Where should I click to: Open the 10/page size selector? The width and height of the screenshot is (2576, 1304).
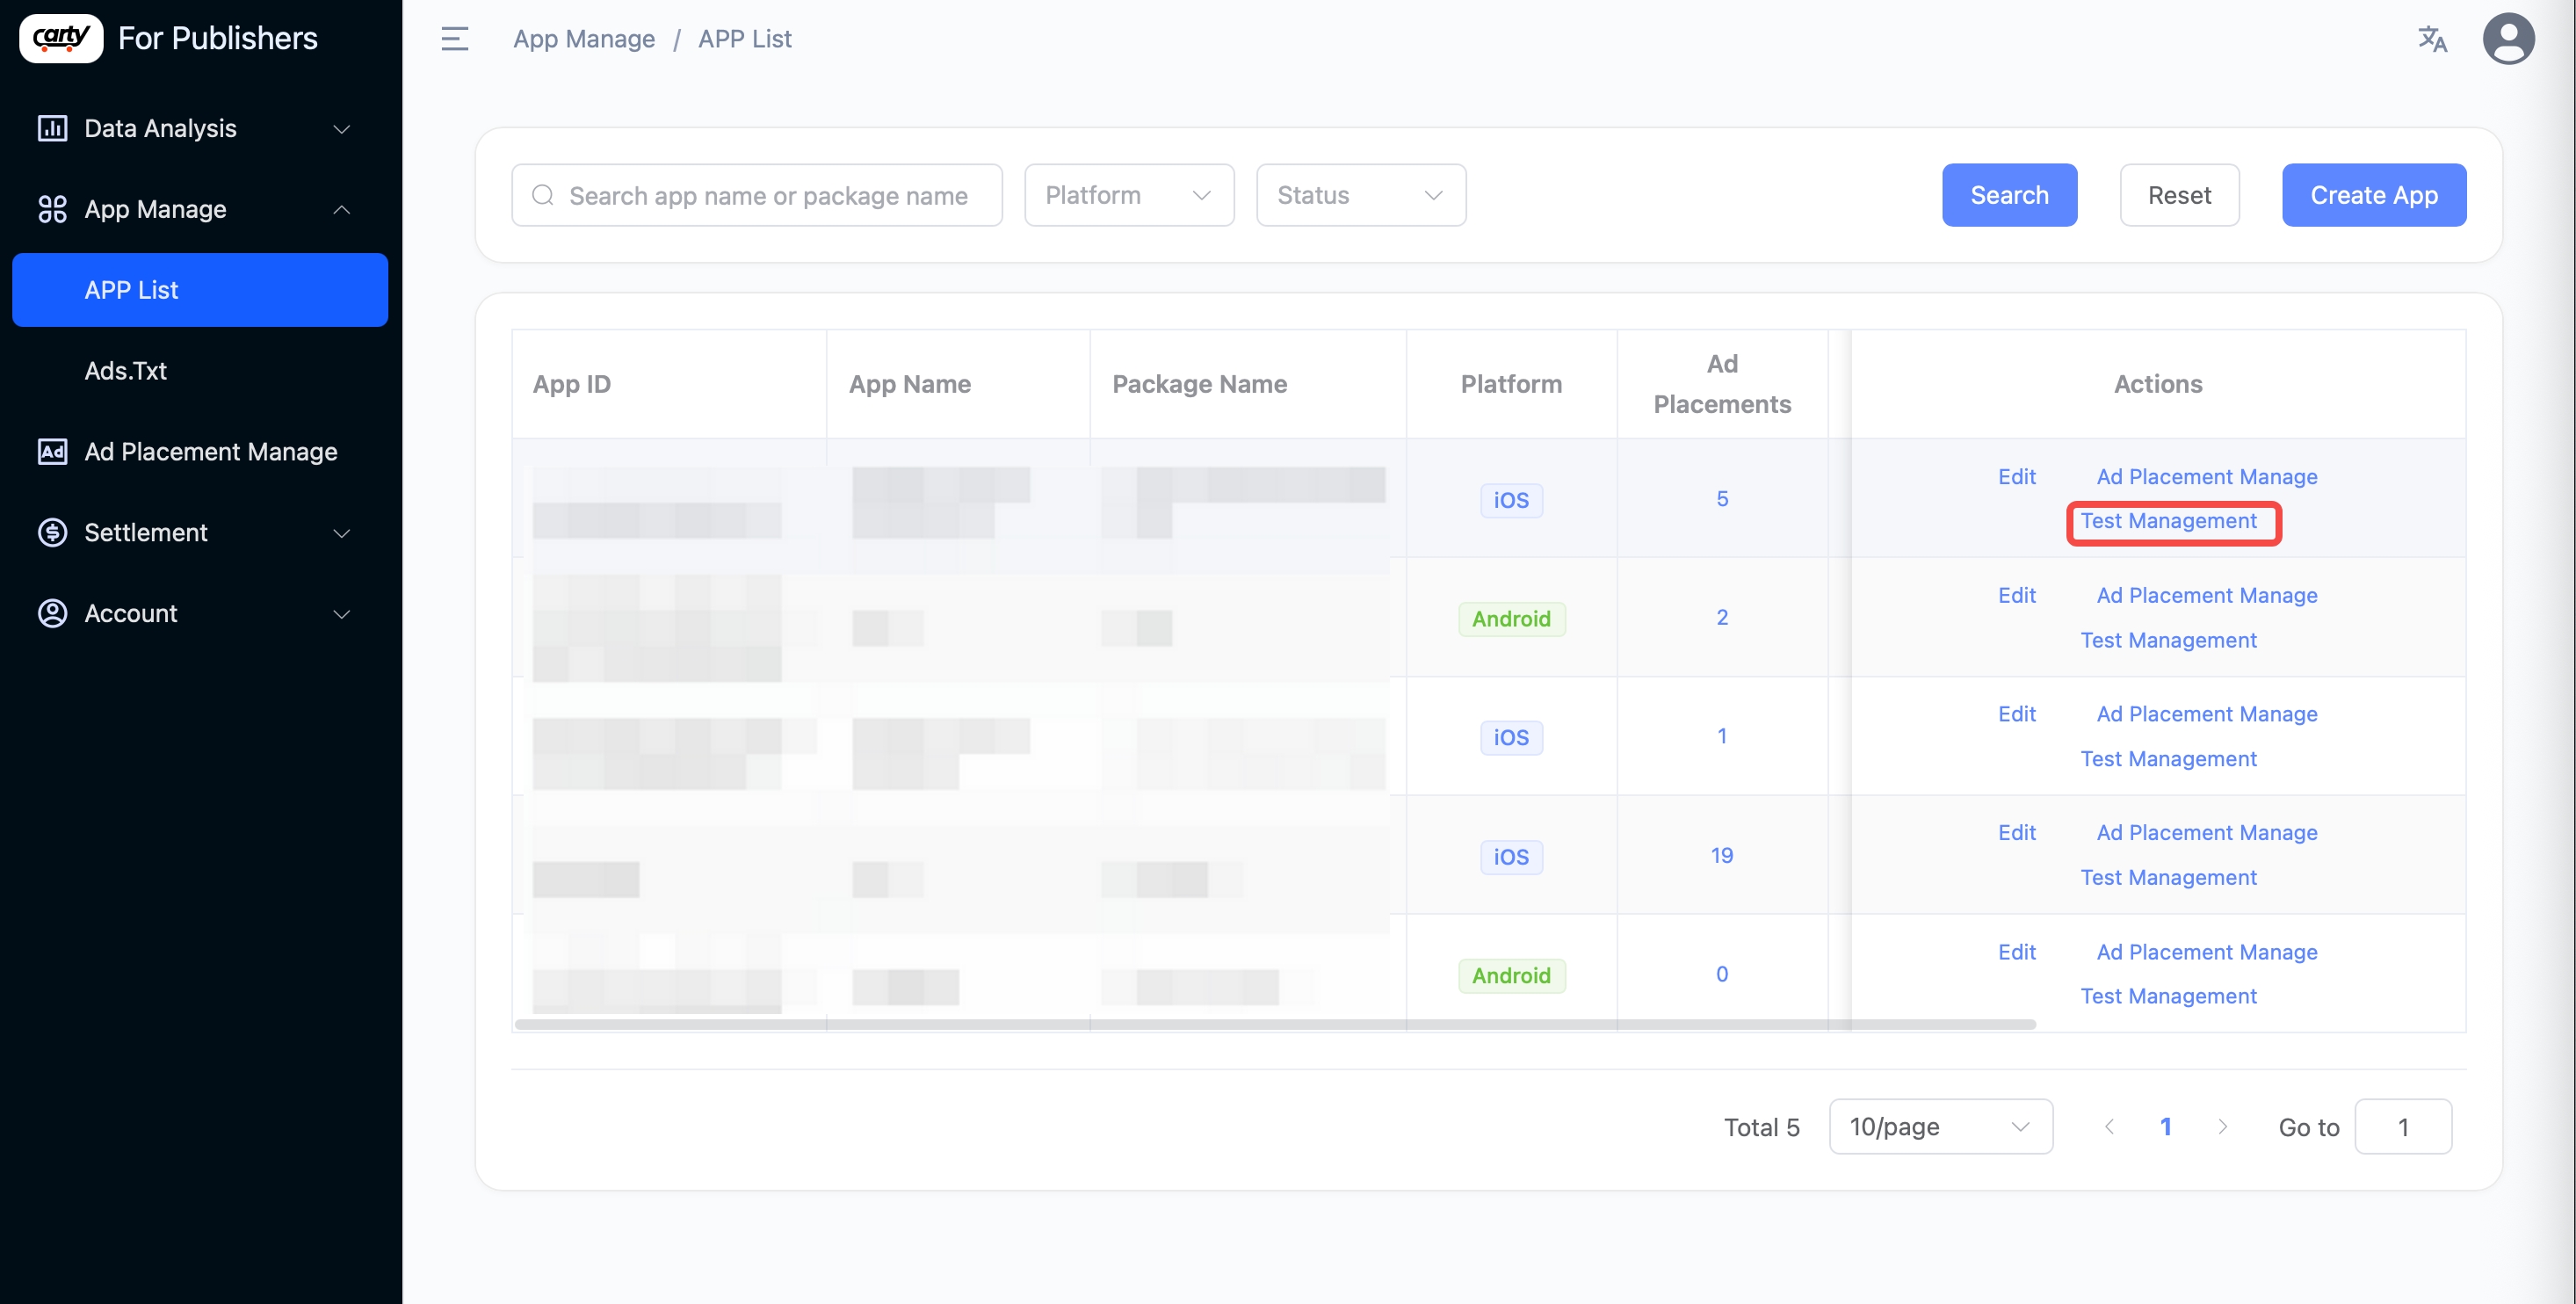tap(1940, 1127)
